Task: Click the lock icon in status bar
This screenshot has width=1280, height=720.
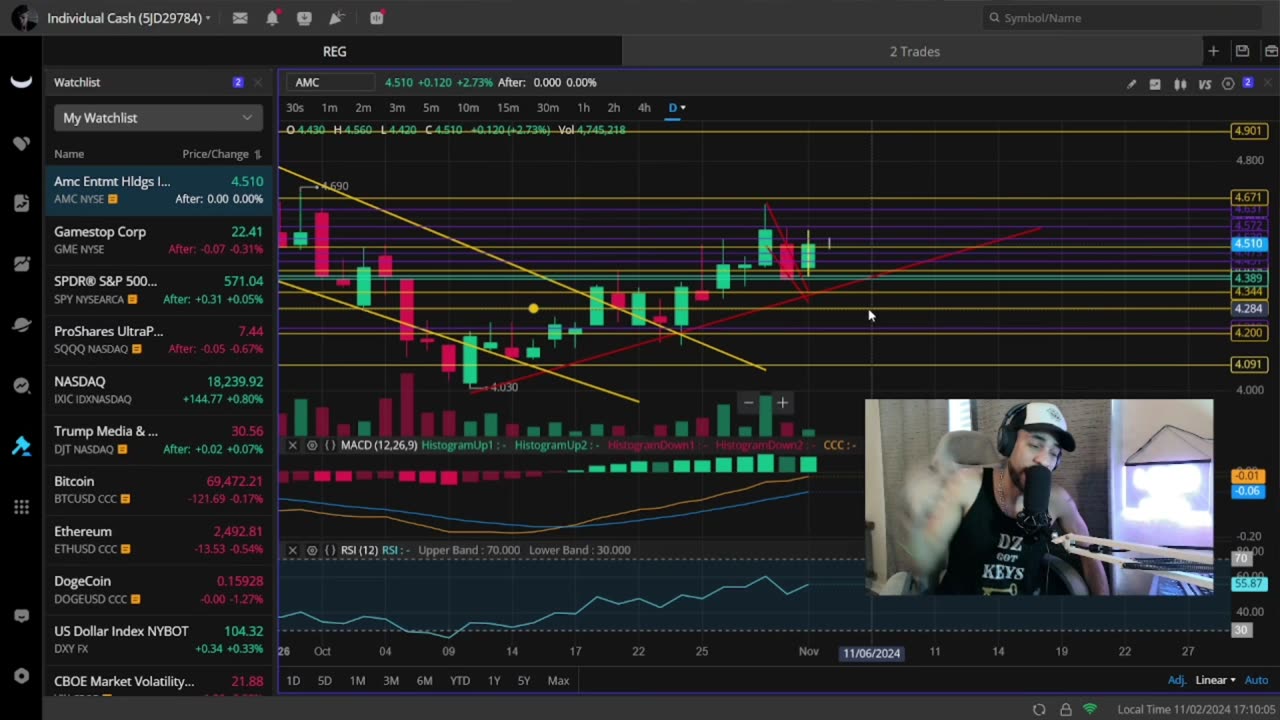Action: pyautogui.click(x=1065, y=709)
